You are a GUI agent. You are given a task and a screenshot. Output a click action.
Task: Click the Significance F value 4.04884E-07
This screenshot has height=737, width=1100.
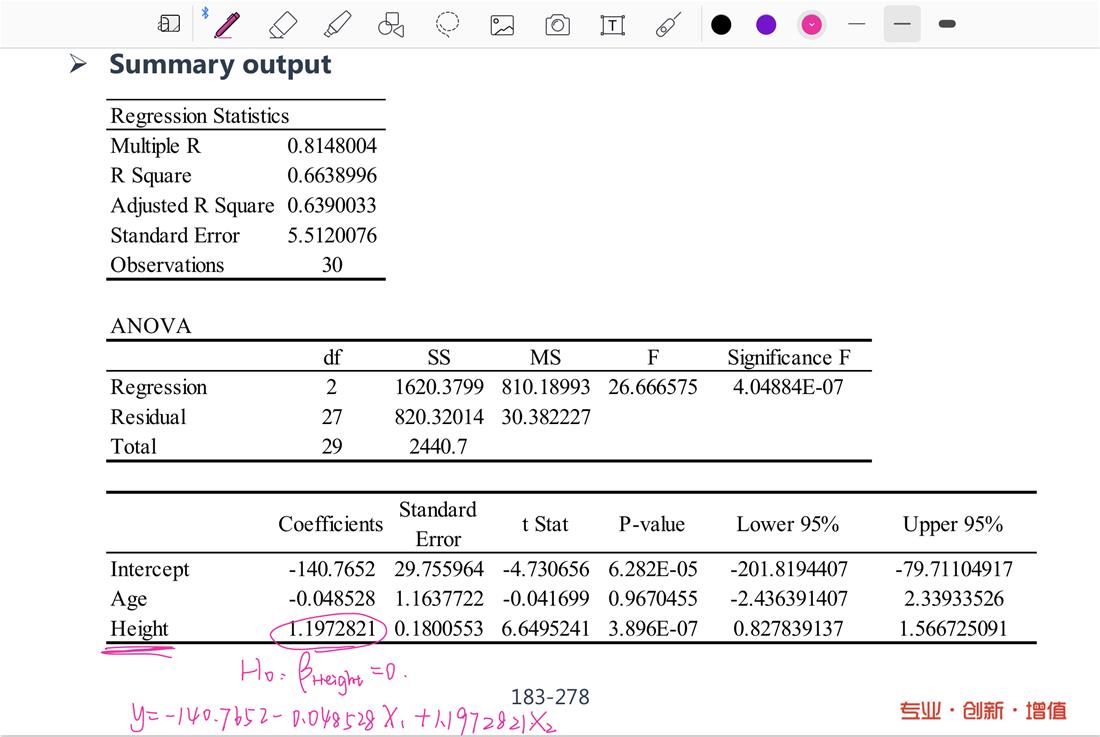[788, 387]
